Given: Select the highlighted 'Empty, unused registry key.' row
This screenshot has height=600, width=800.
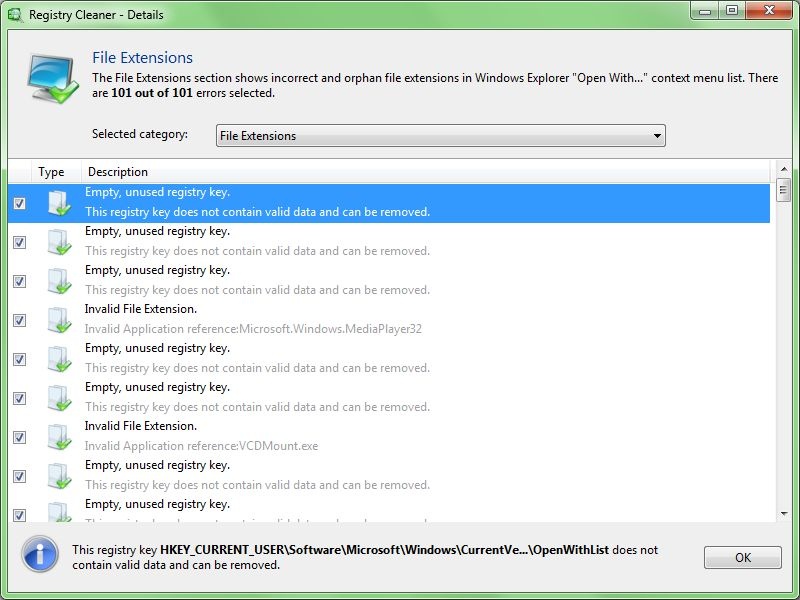Looking at the screenshot, I should [x=389, y=203].
